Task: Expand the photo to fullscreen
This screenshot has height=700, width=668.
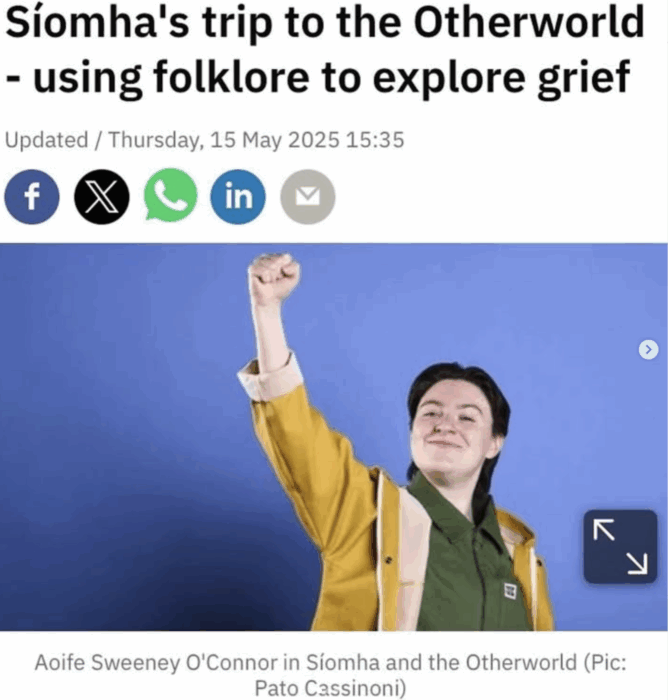Action: click(x=620, y=546)
